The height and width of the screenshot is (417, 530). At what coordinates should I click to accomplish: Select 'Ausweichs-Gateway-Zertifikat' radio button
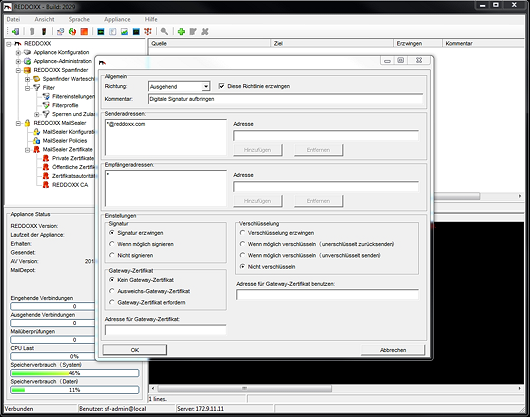[112, 291]
